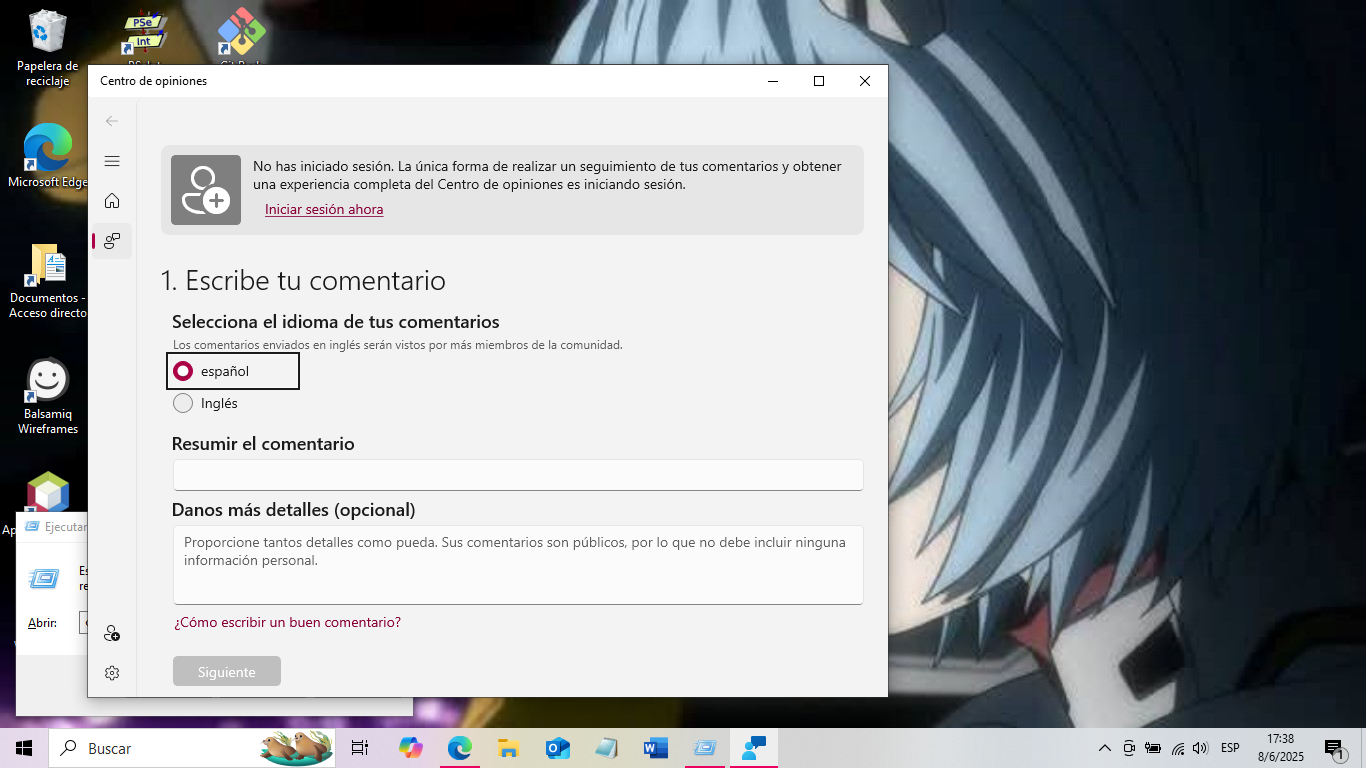The height and width of the screenshot is (768, 1366).
Task: Click the battery icon in the system tray
Action: (x=1153, y=748)
